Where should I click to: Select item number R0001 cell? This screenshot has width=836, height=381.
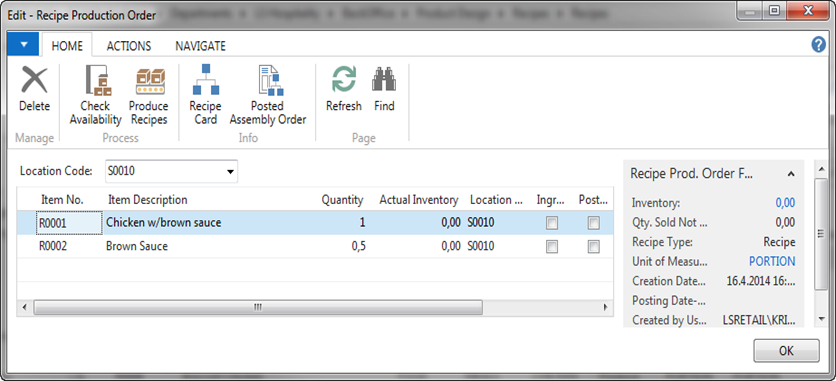69,223
